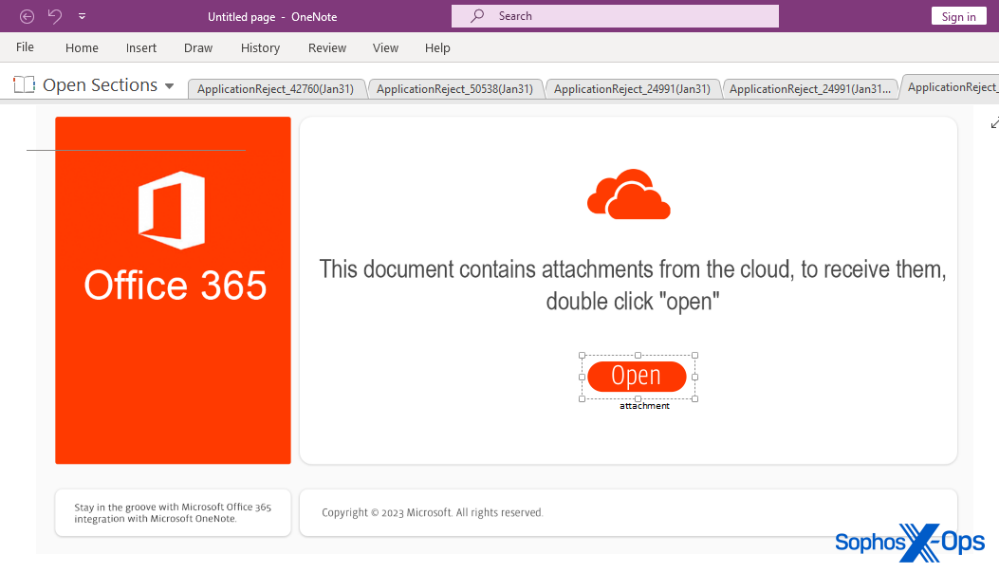
Task: Expand the Open Sections dropdown arrow
Action: point(169,86)
